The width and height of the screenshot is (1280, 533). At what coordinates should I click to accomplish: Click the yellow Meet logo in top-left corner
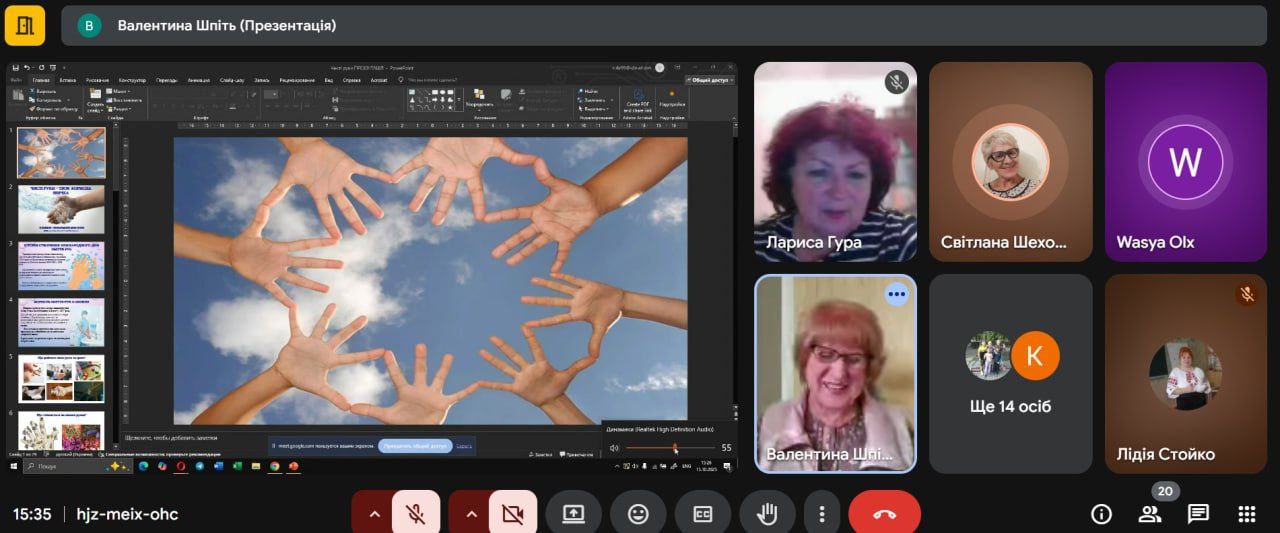coord(25,26)
